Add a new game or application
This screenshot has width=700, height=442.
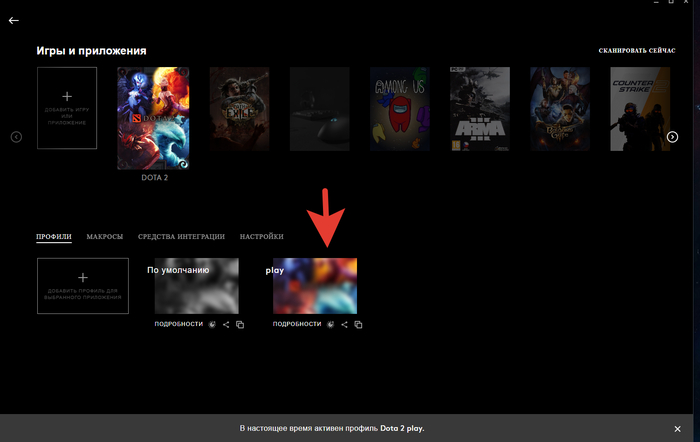[67, 108]
